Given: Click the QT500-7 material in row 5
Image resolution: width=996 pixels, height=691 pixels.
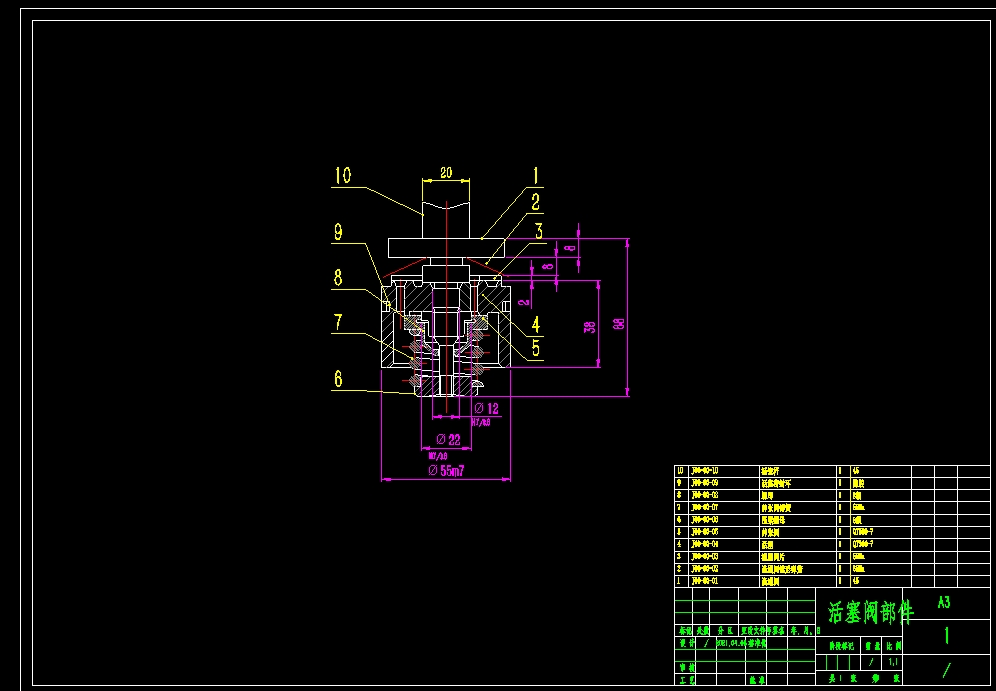Looking at the screenshot, I should point(864,532).
